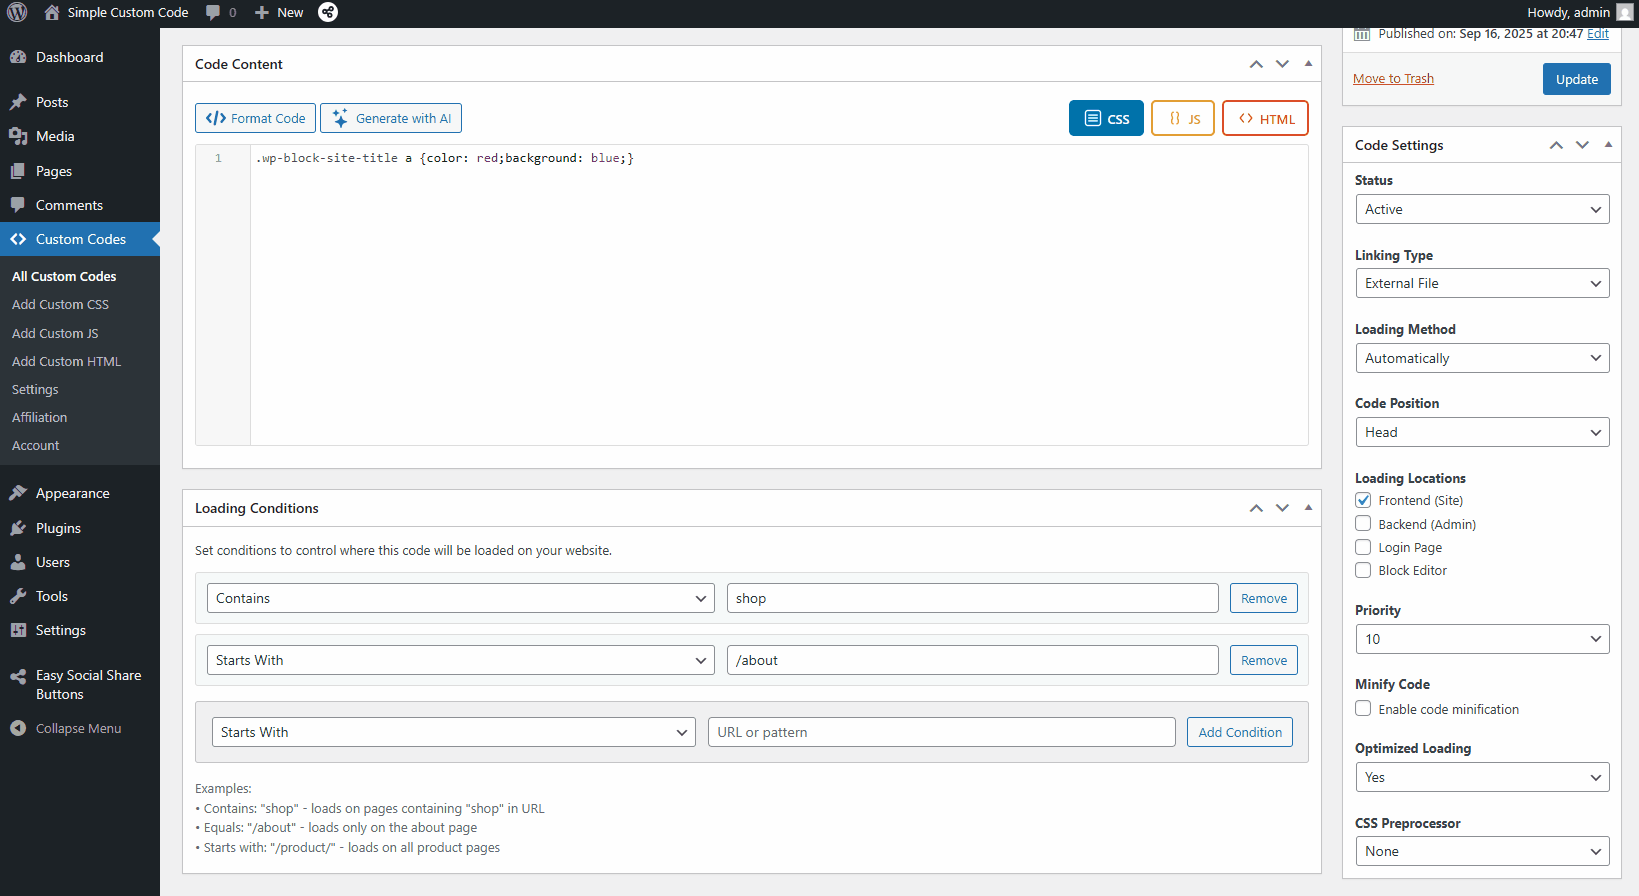Enable Login Page loading location
Viewport: 1639px width, 896px height.
point(1363,547)
